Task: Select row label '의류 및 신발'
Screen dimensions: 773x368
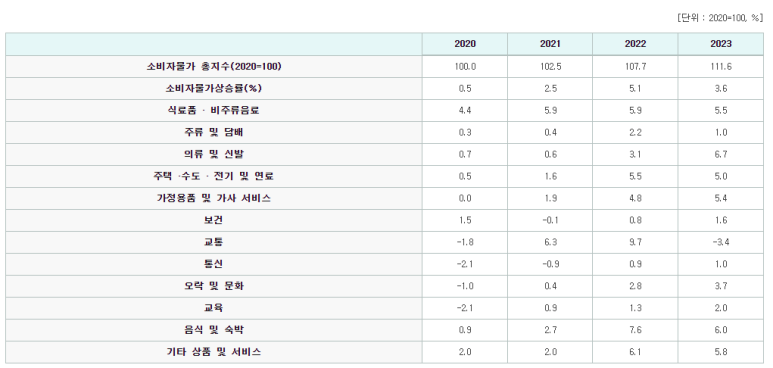Action: 214,154
